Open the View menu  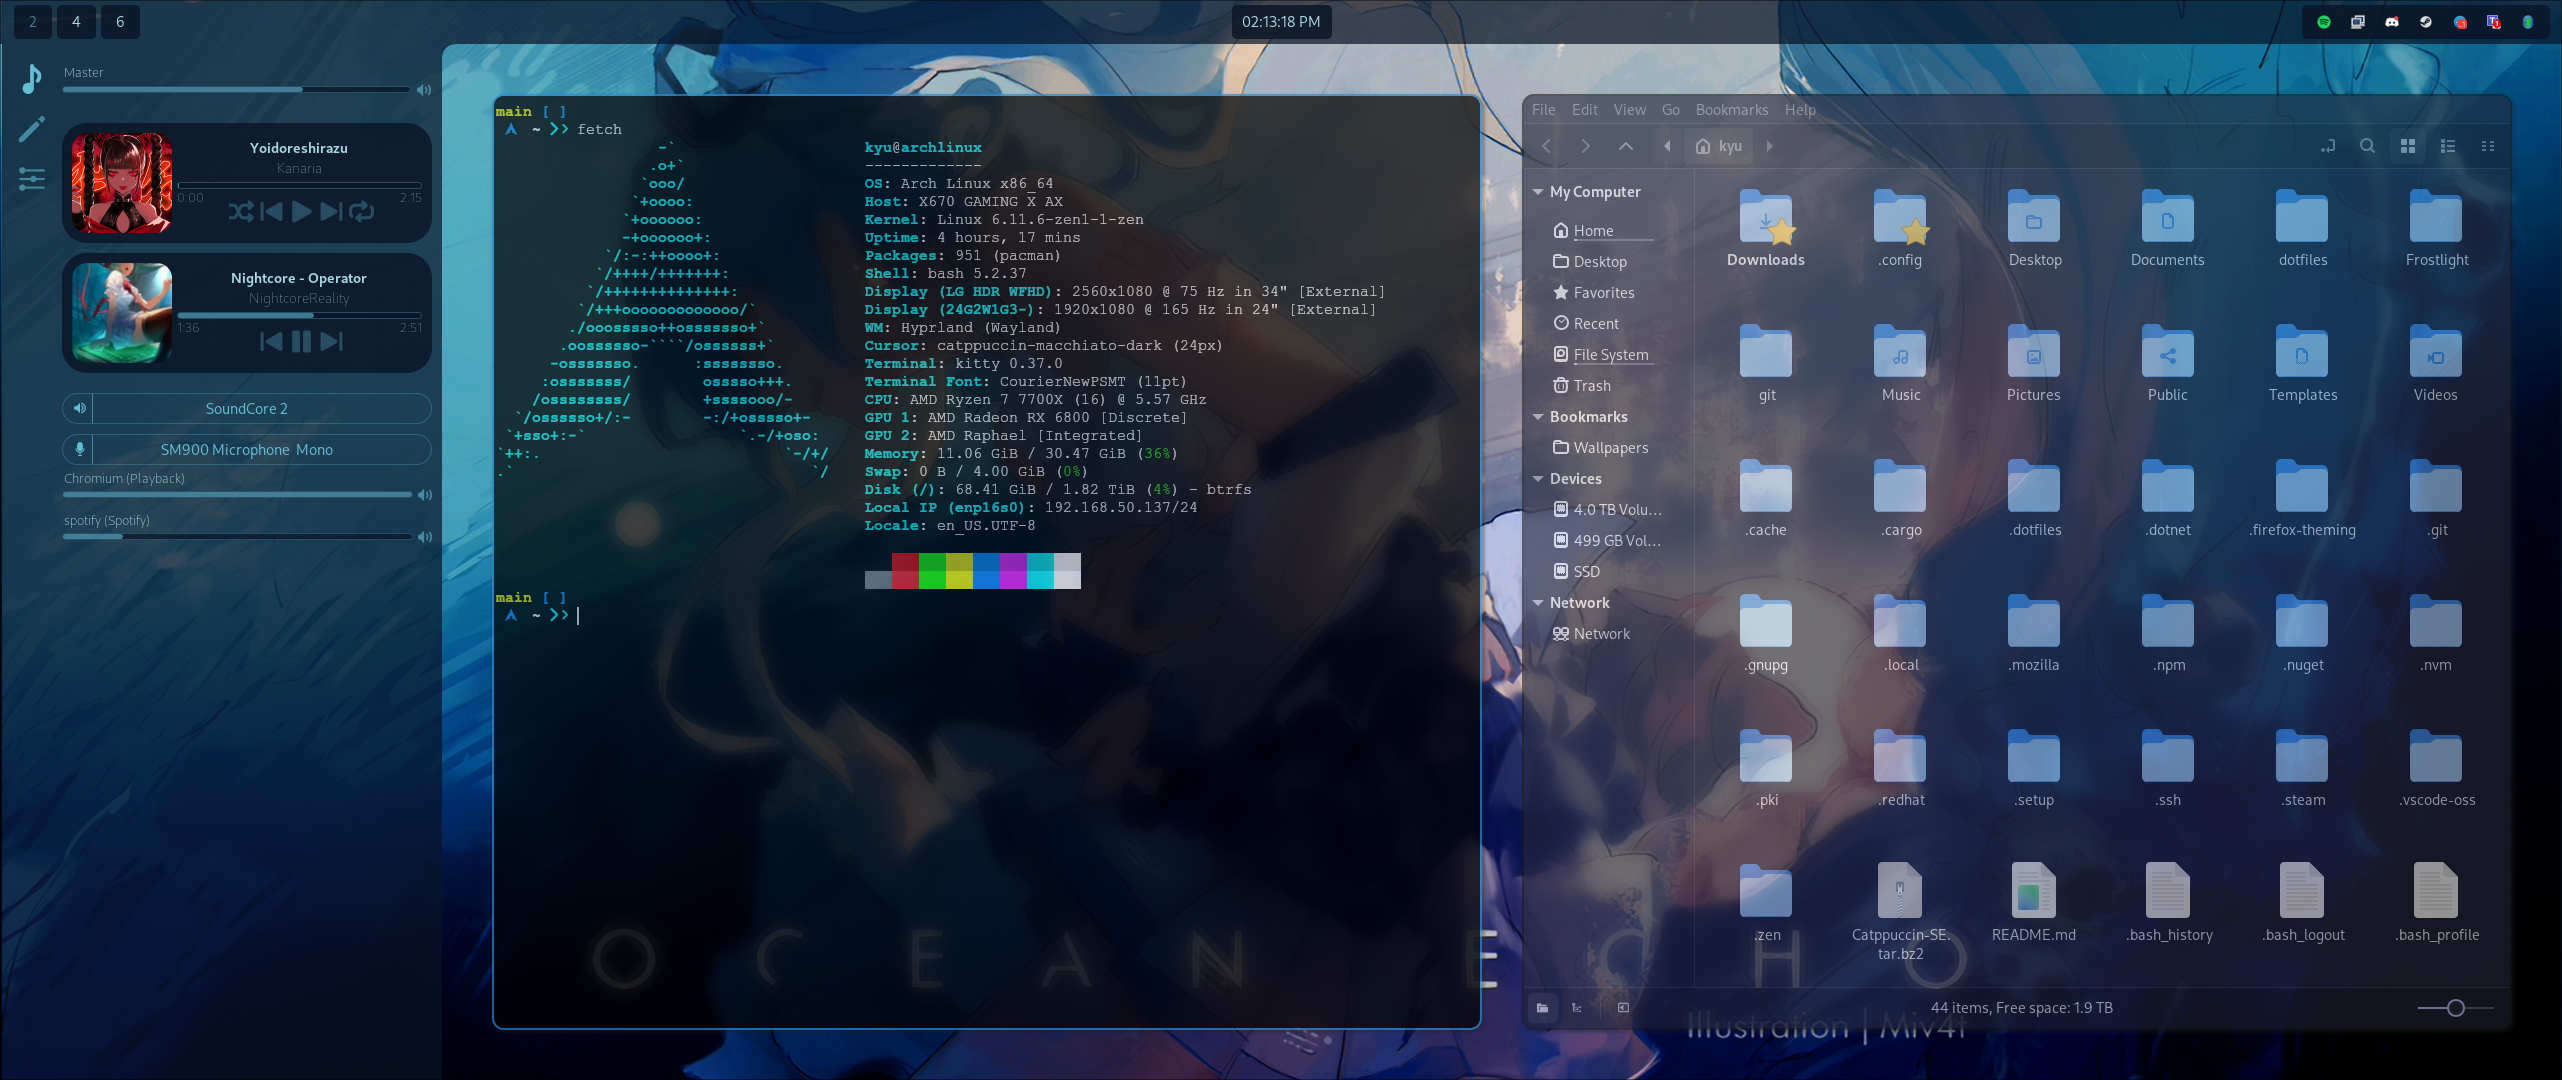click(1629, 110)
